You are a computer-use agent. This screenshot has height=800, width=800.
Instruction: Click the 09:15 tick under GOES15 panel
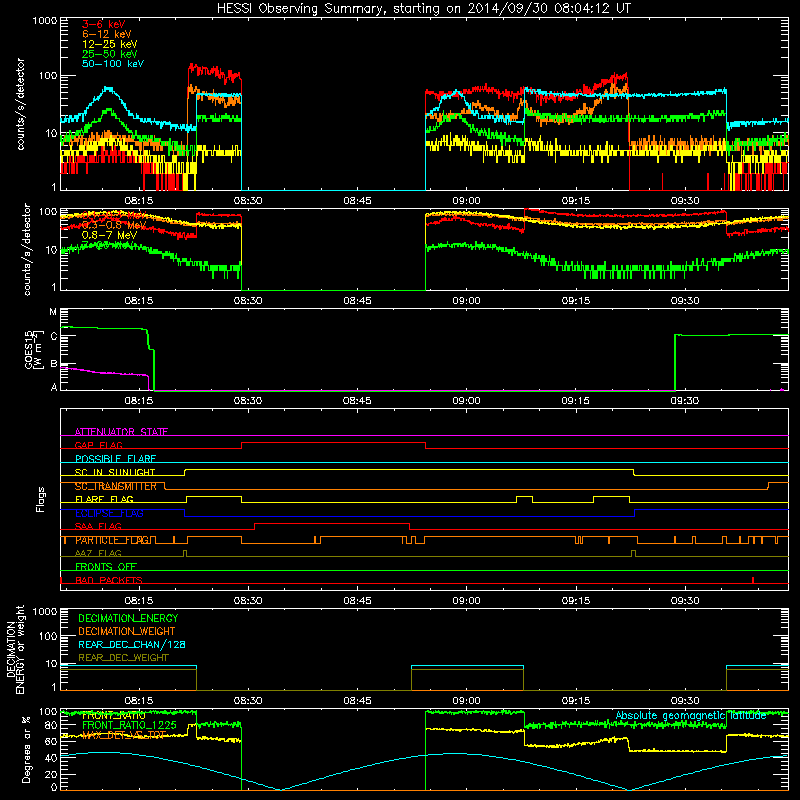[x=576, y=401]
